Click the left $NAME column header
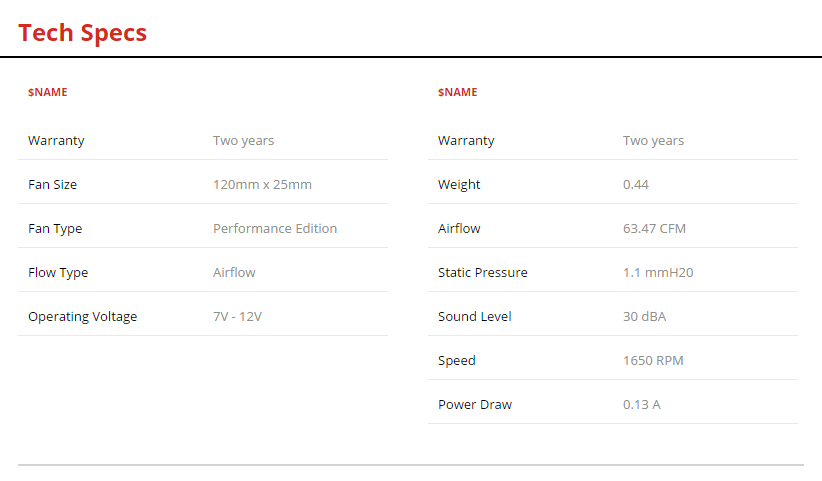The width and height of the screenshot is (822, 481). pos(48,92)
